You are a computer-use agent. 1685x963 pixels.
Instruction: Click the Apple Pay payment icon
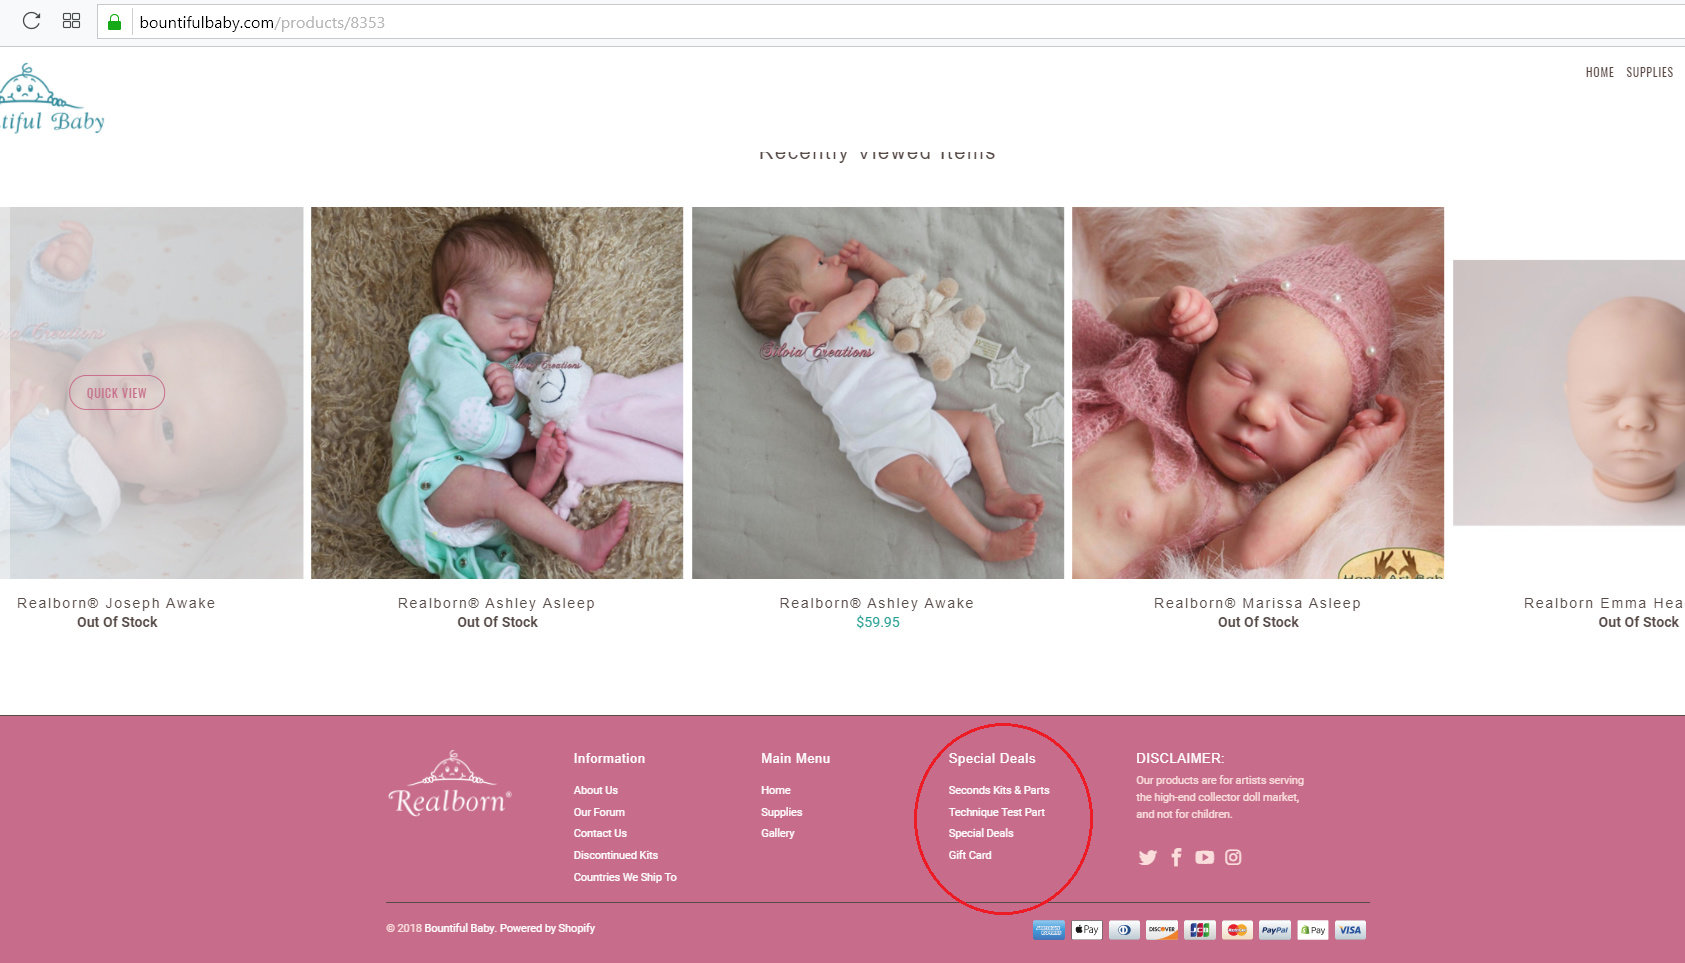[x=1087, y=930]
